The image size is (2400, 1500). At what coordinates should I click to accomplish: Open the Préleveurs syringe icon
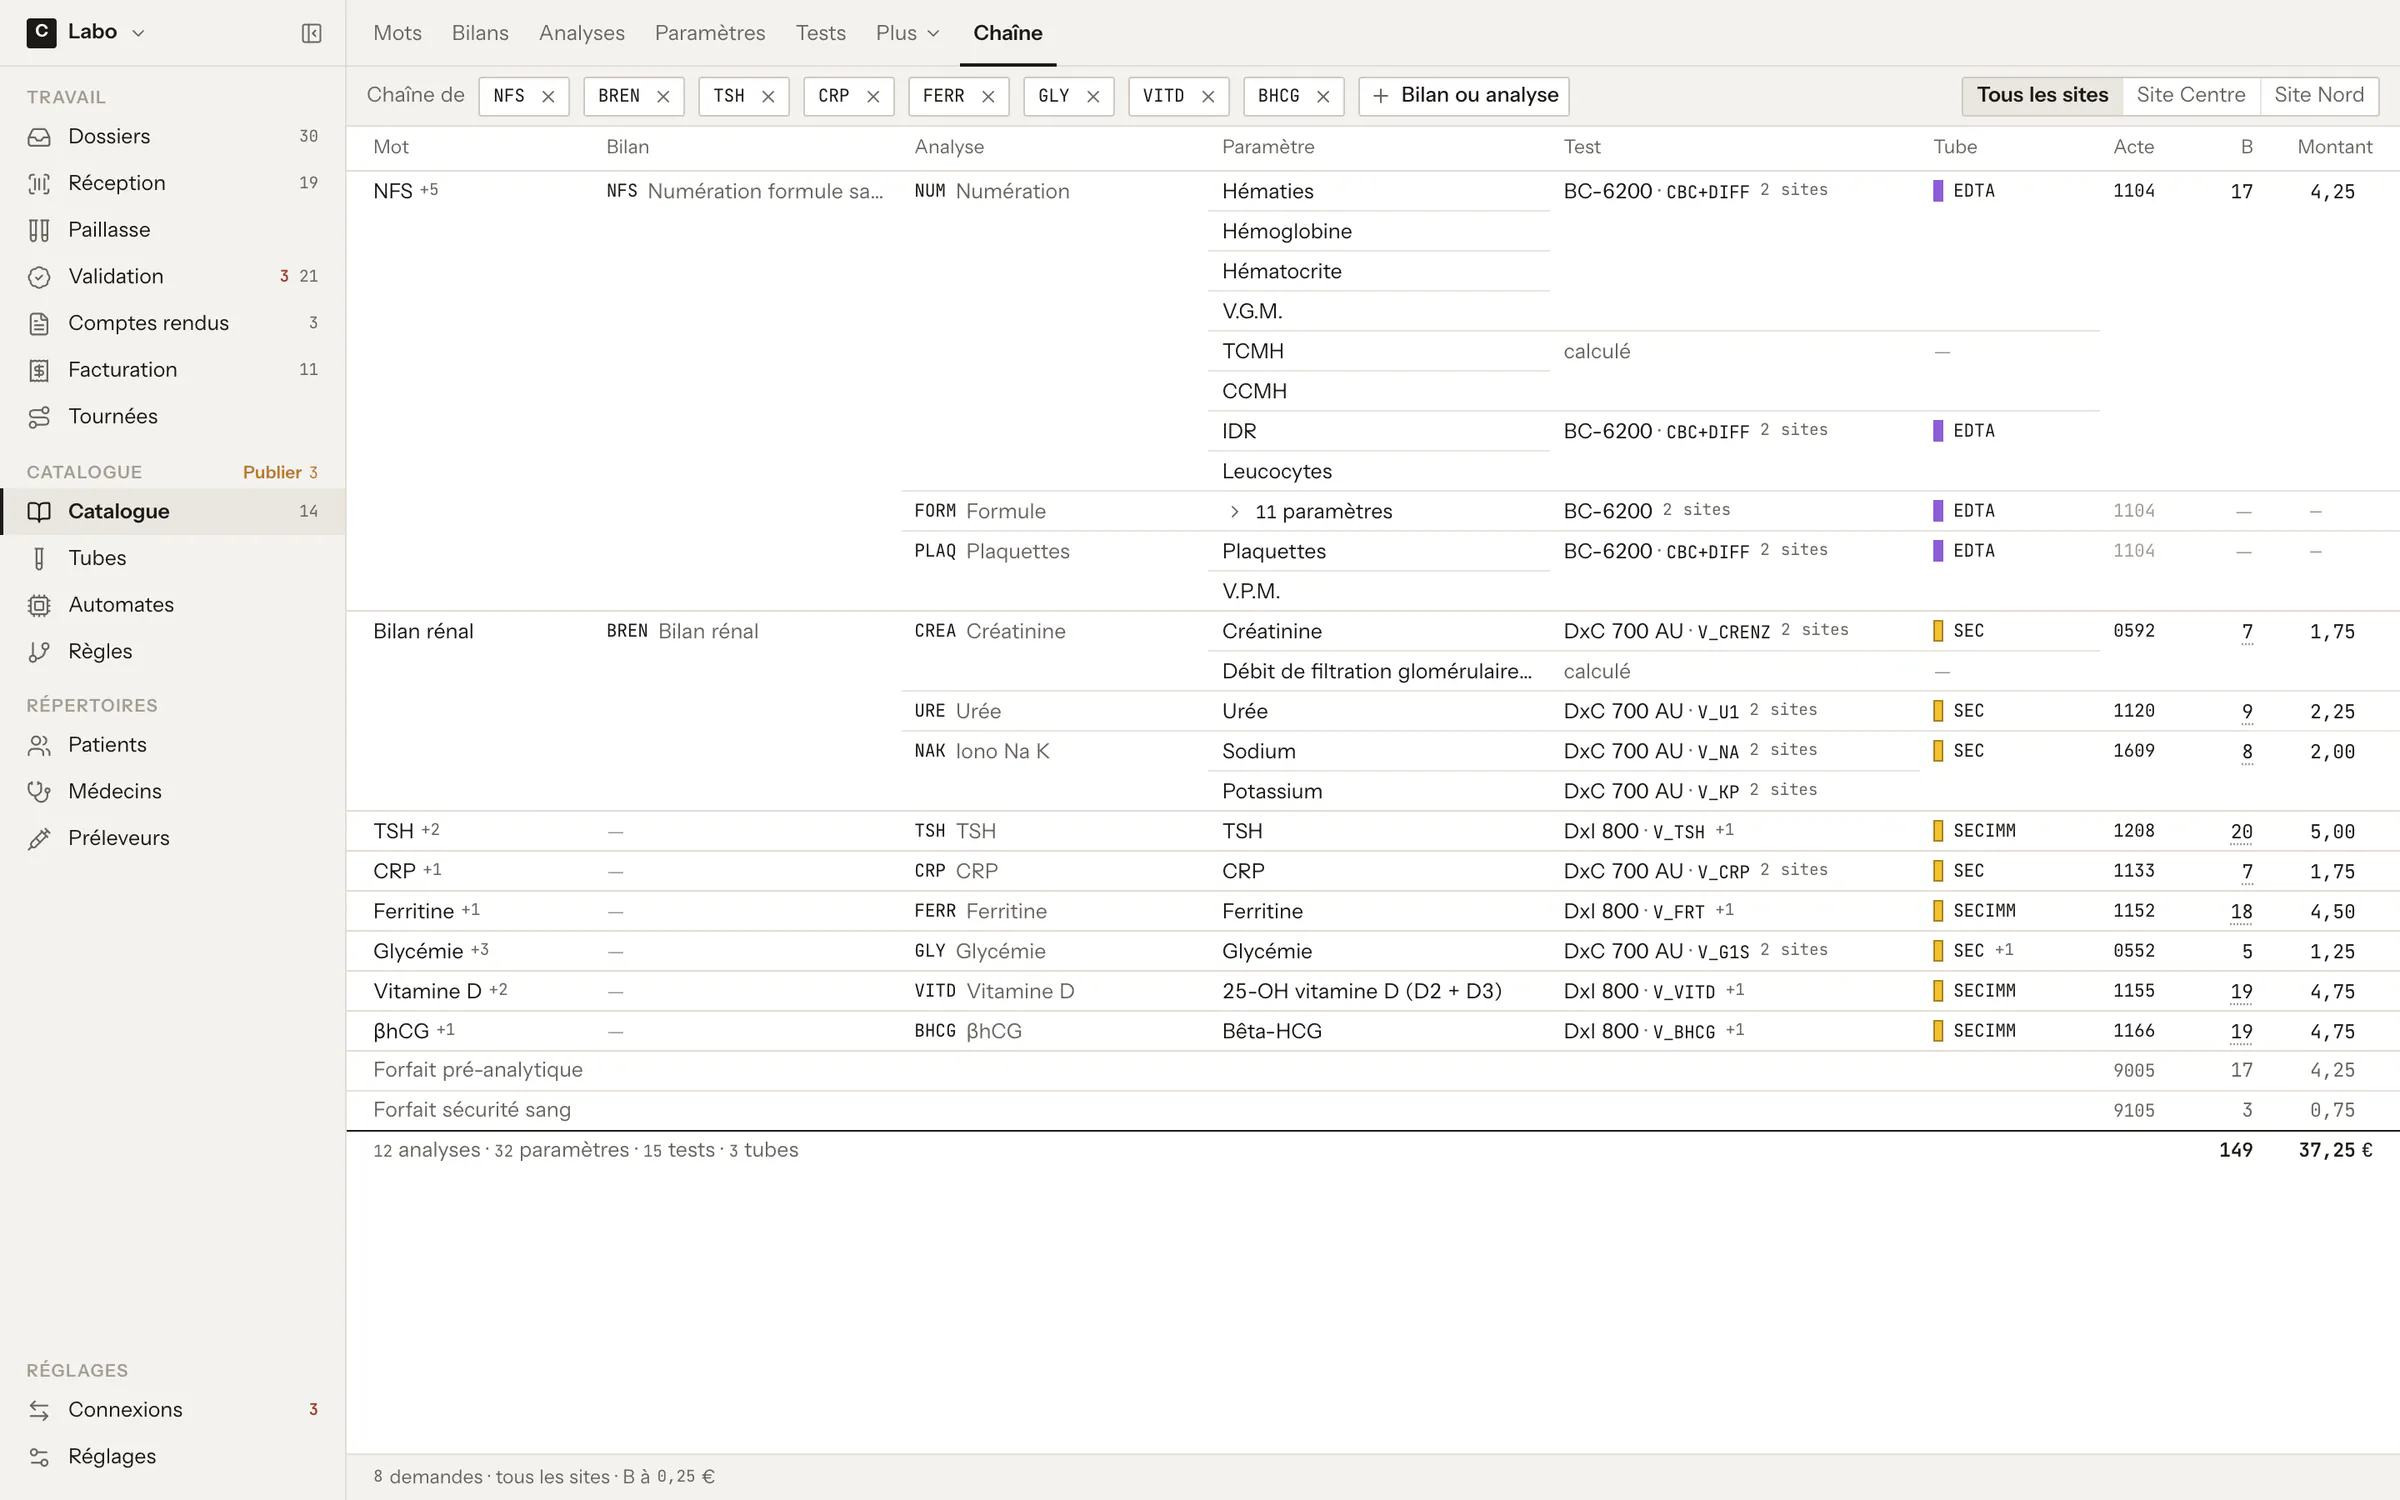point(39,838)
